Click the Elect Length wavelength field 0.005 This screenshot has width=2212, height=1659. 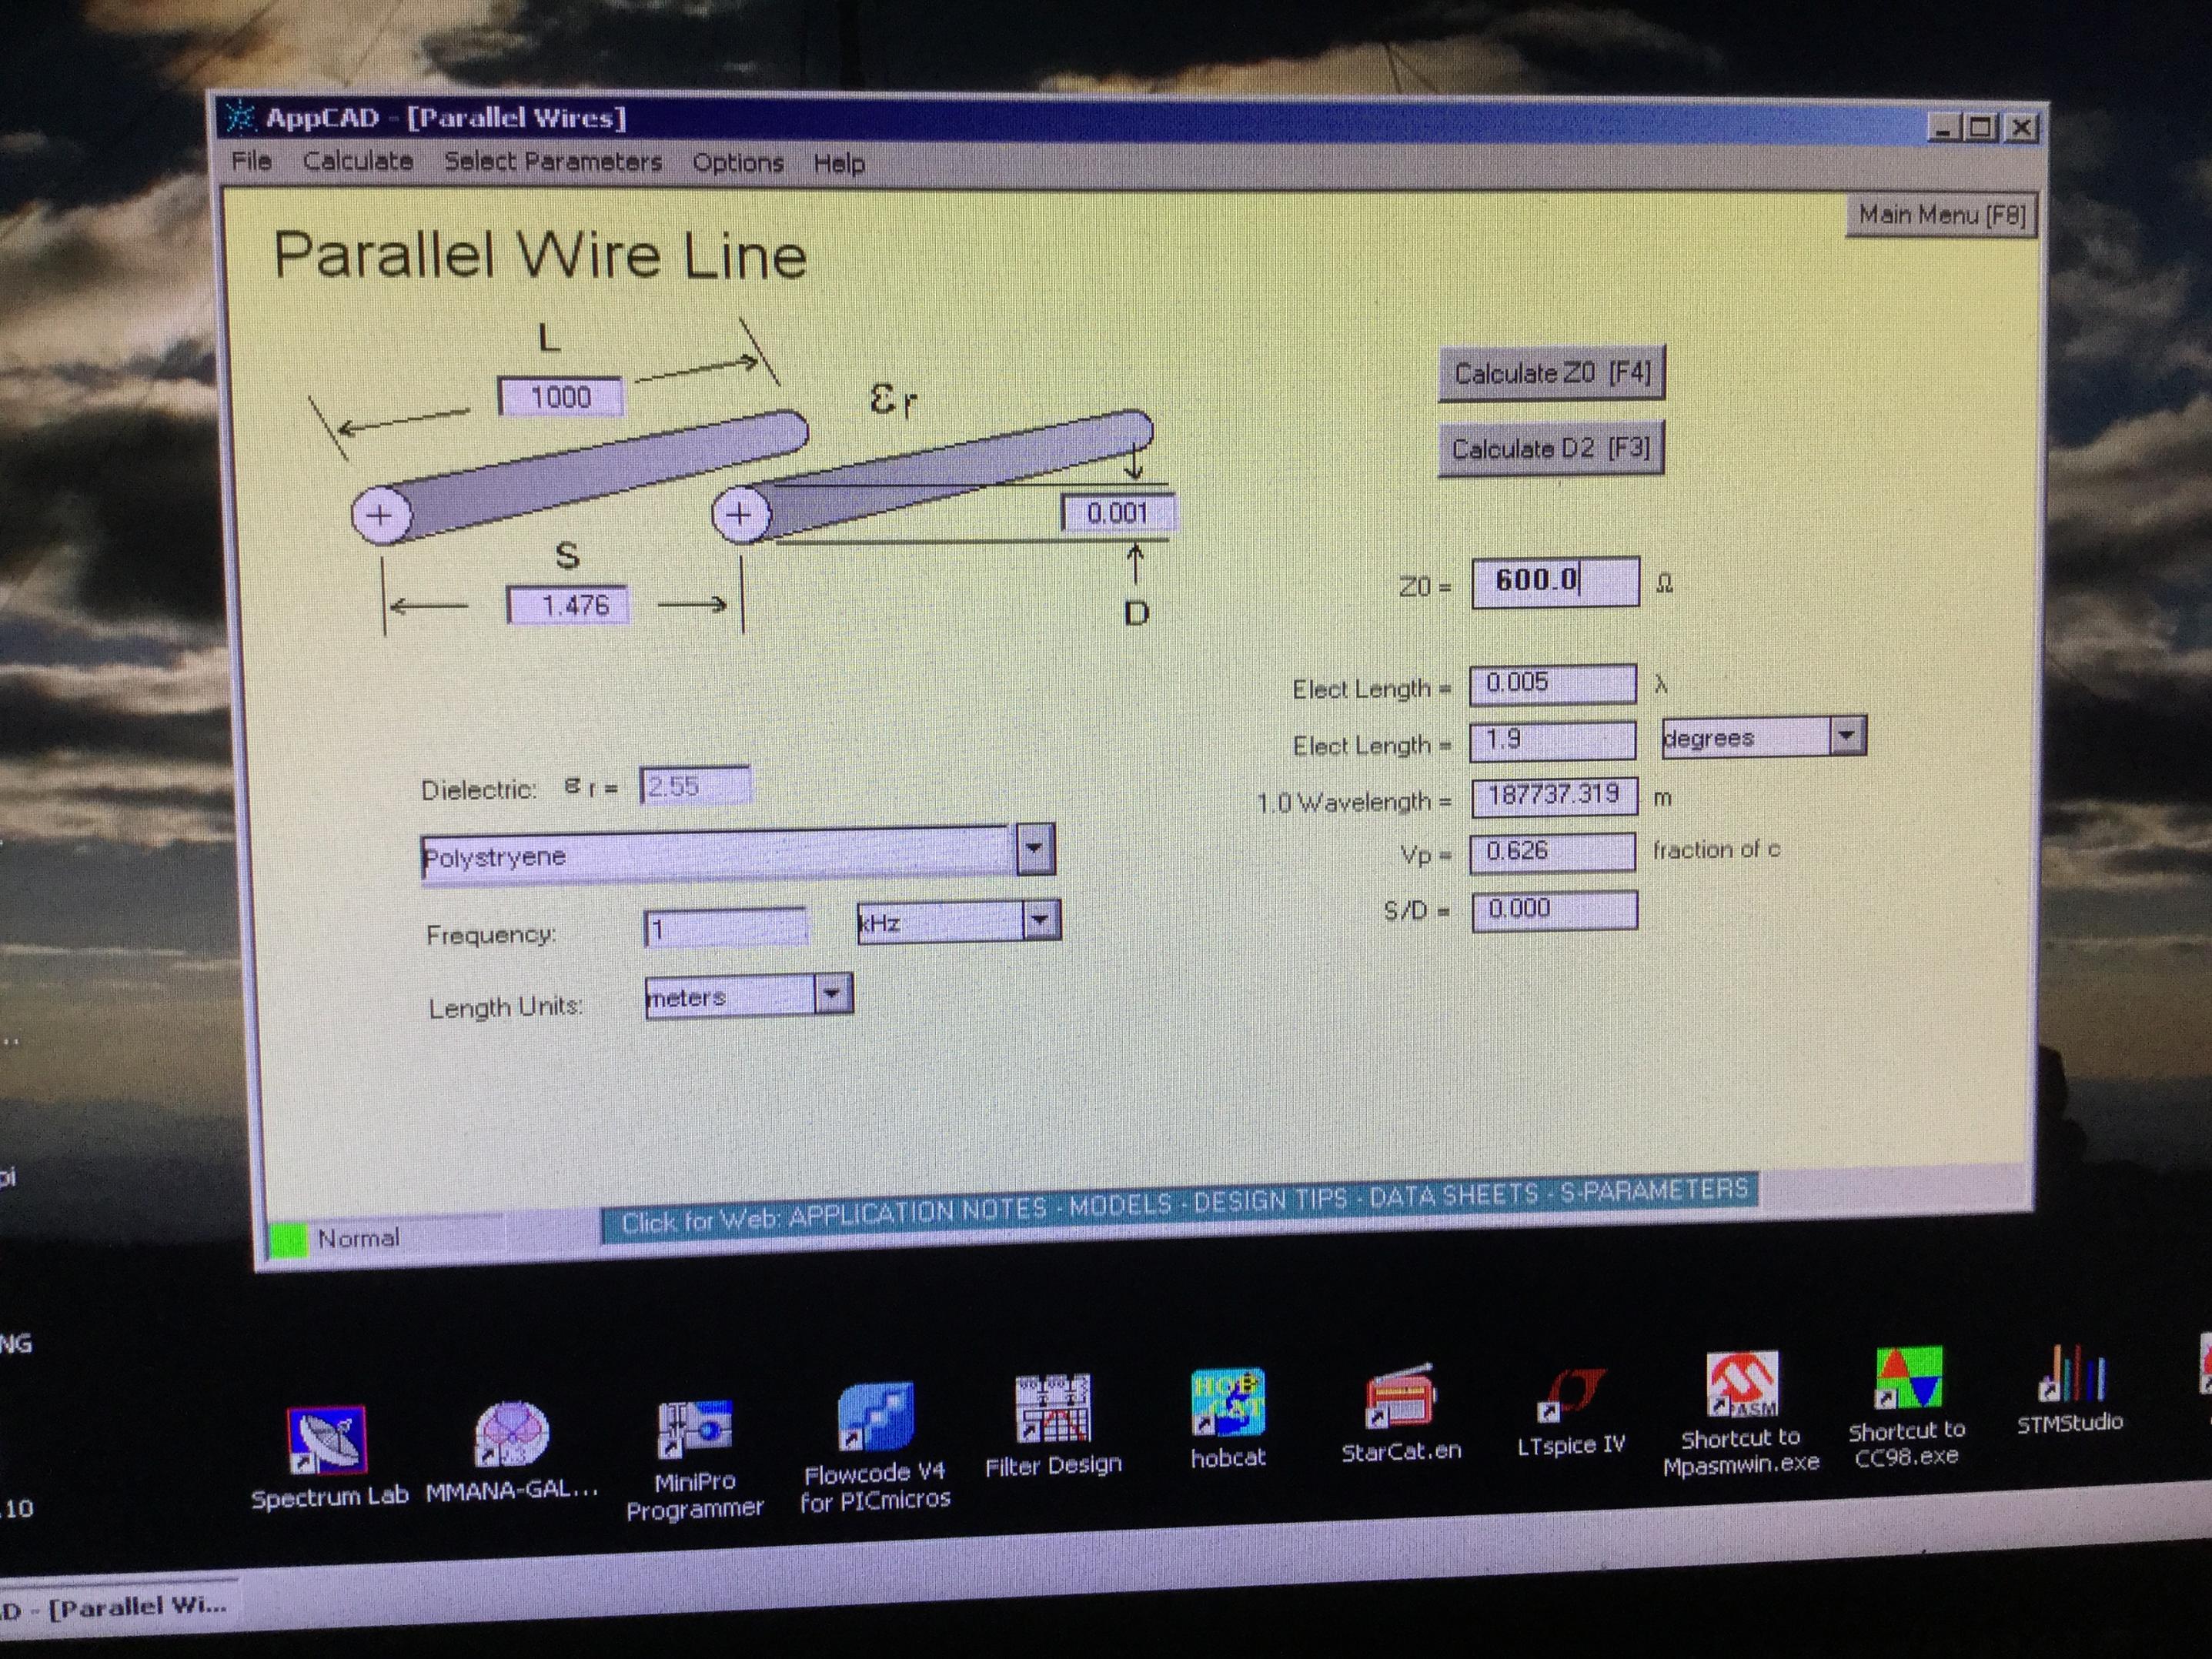click(x=1553, y=684)
